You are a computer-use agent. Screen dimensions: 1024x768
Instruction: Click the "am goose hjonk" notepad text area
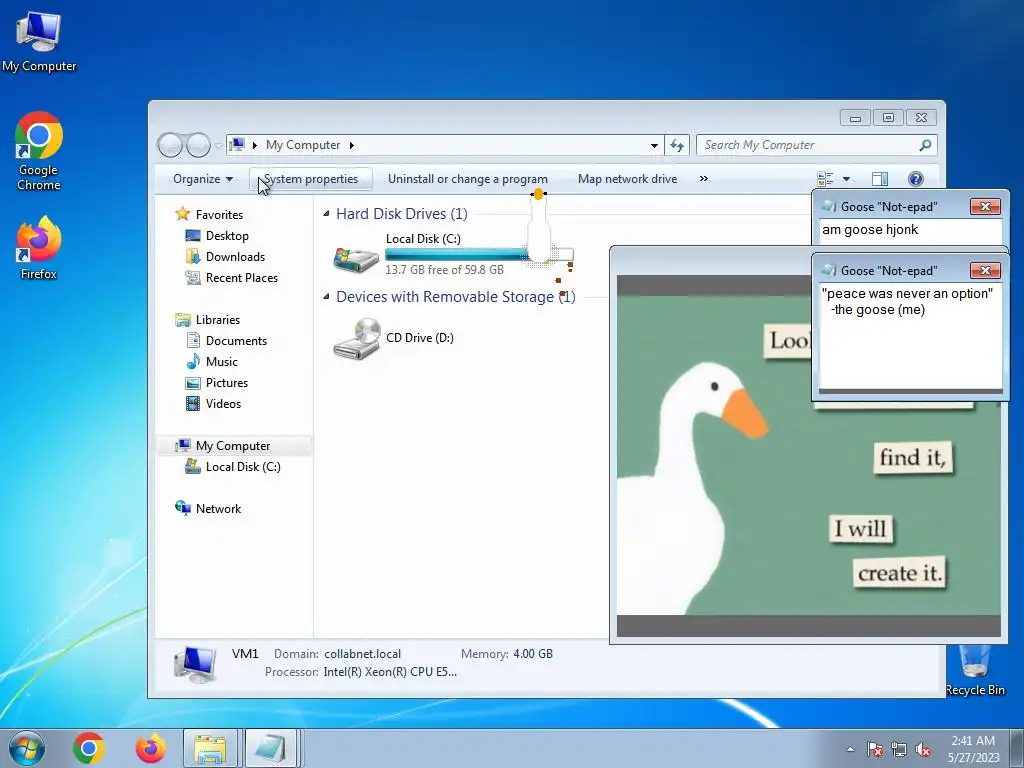[x=910, y=233]
